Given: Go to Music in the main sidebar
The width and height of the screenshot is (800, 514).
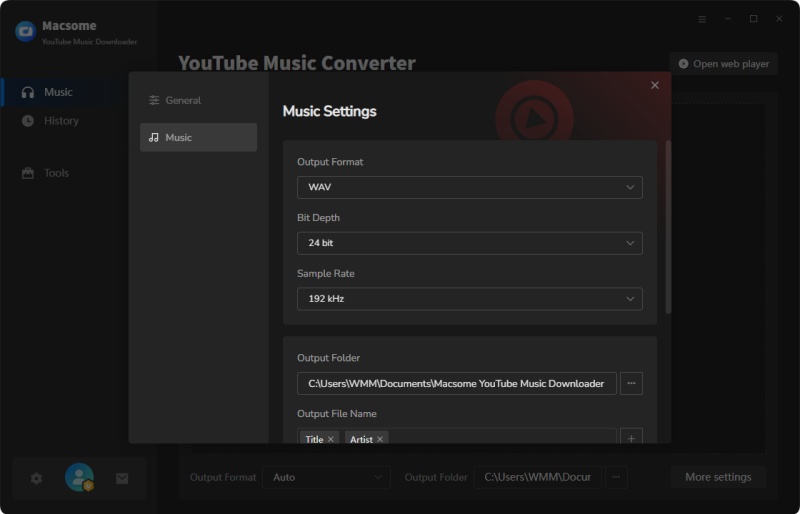Looking at the screenshot, I should [x=64, y=92].
